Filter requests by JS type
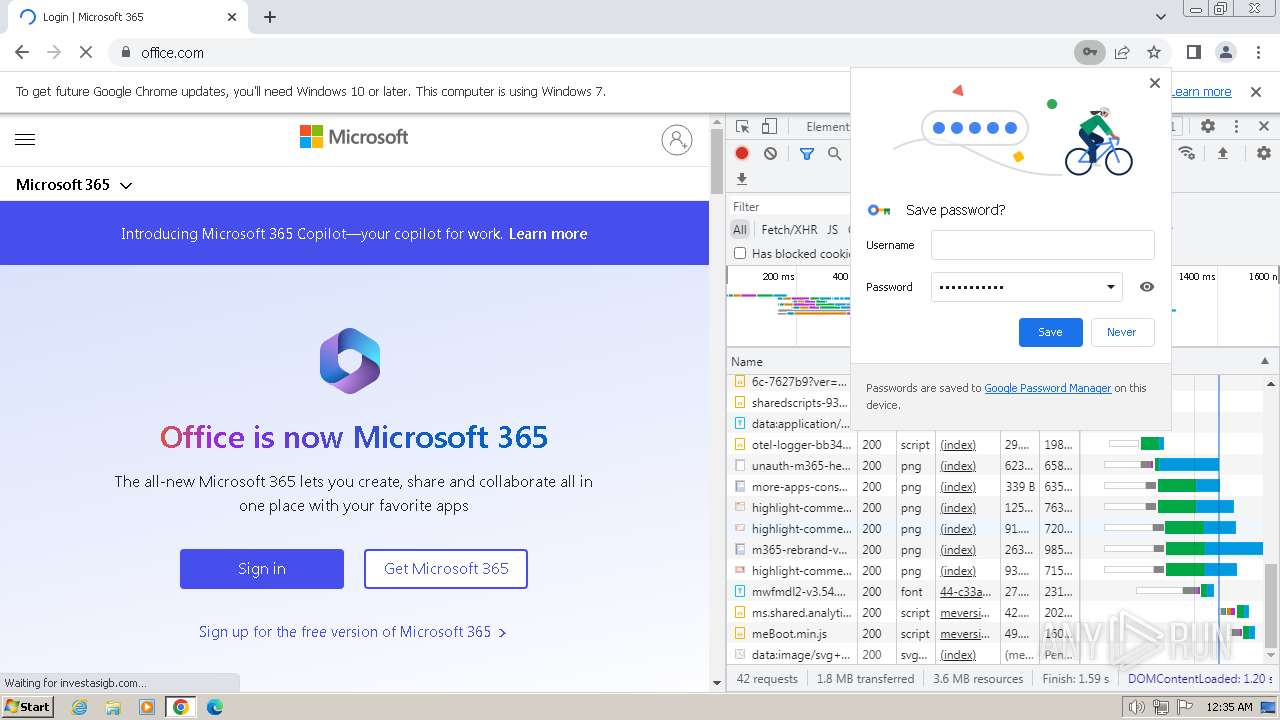 [832, 229]
